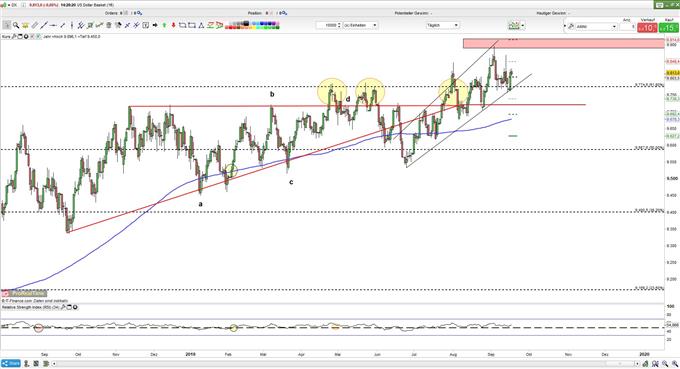Select the green up arrow marker
The width and height of the screenshot is (680, 369).
pos(164,26)
